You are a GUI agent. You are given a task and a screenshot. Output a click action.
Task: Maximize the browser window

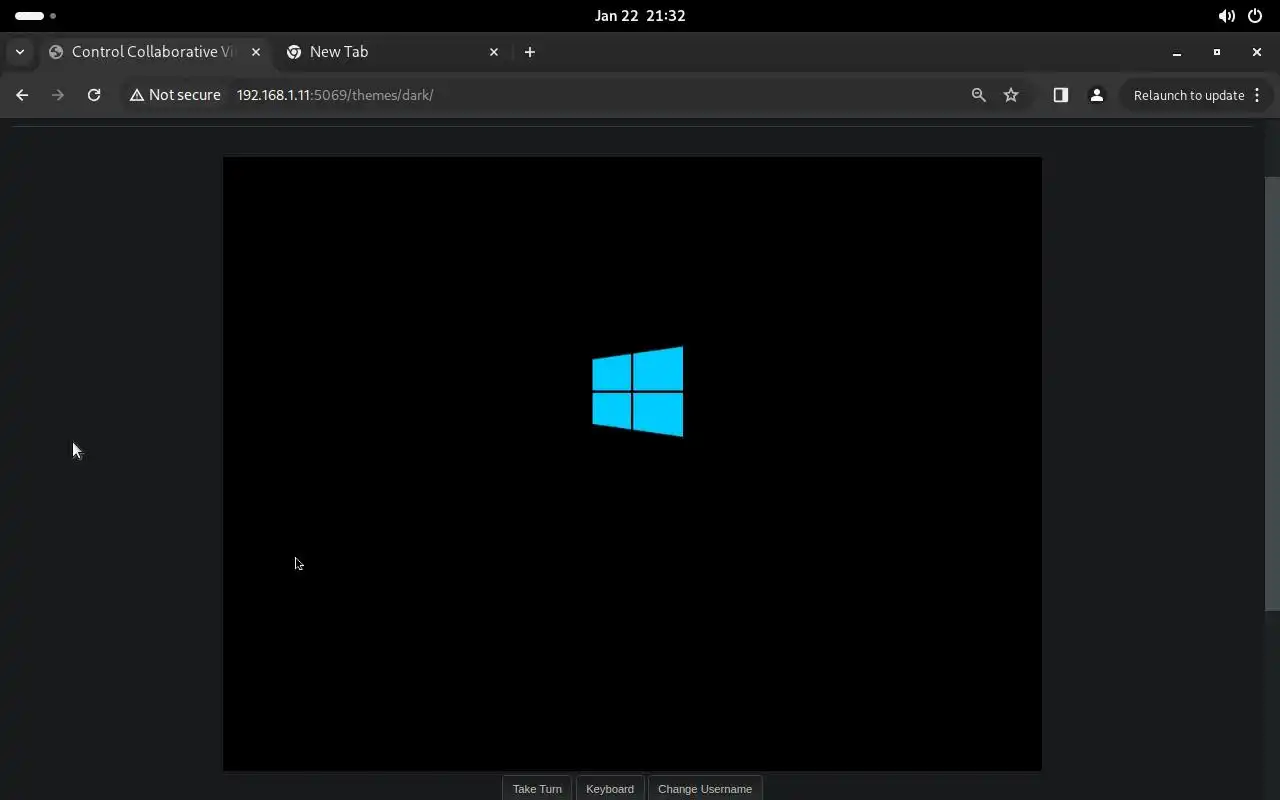pyautogui.click(x=1217, y=52)
